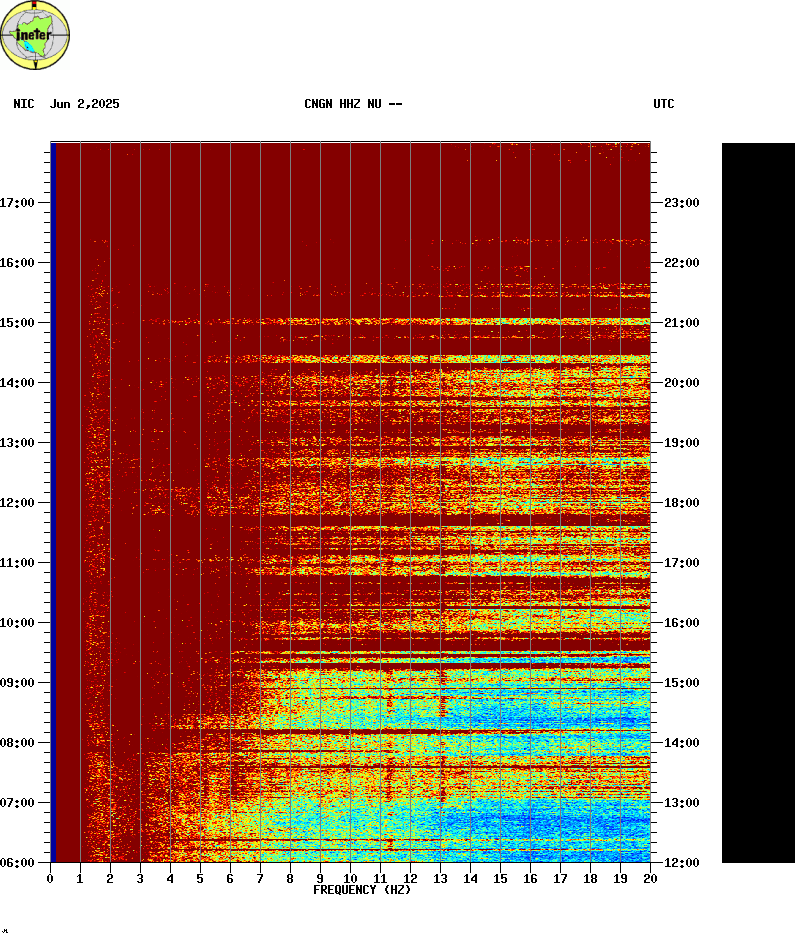Select the 'NIC' network label
802x942 pixels.
pos(23,104)
